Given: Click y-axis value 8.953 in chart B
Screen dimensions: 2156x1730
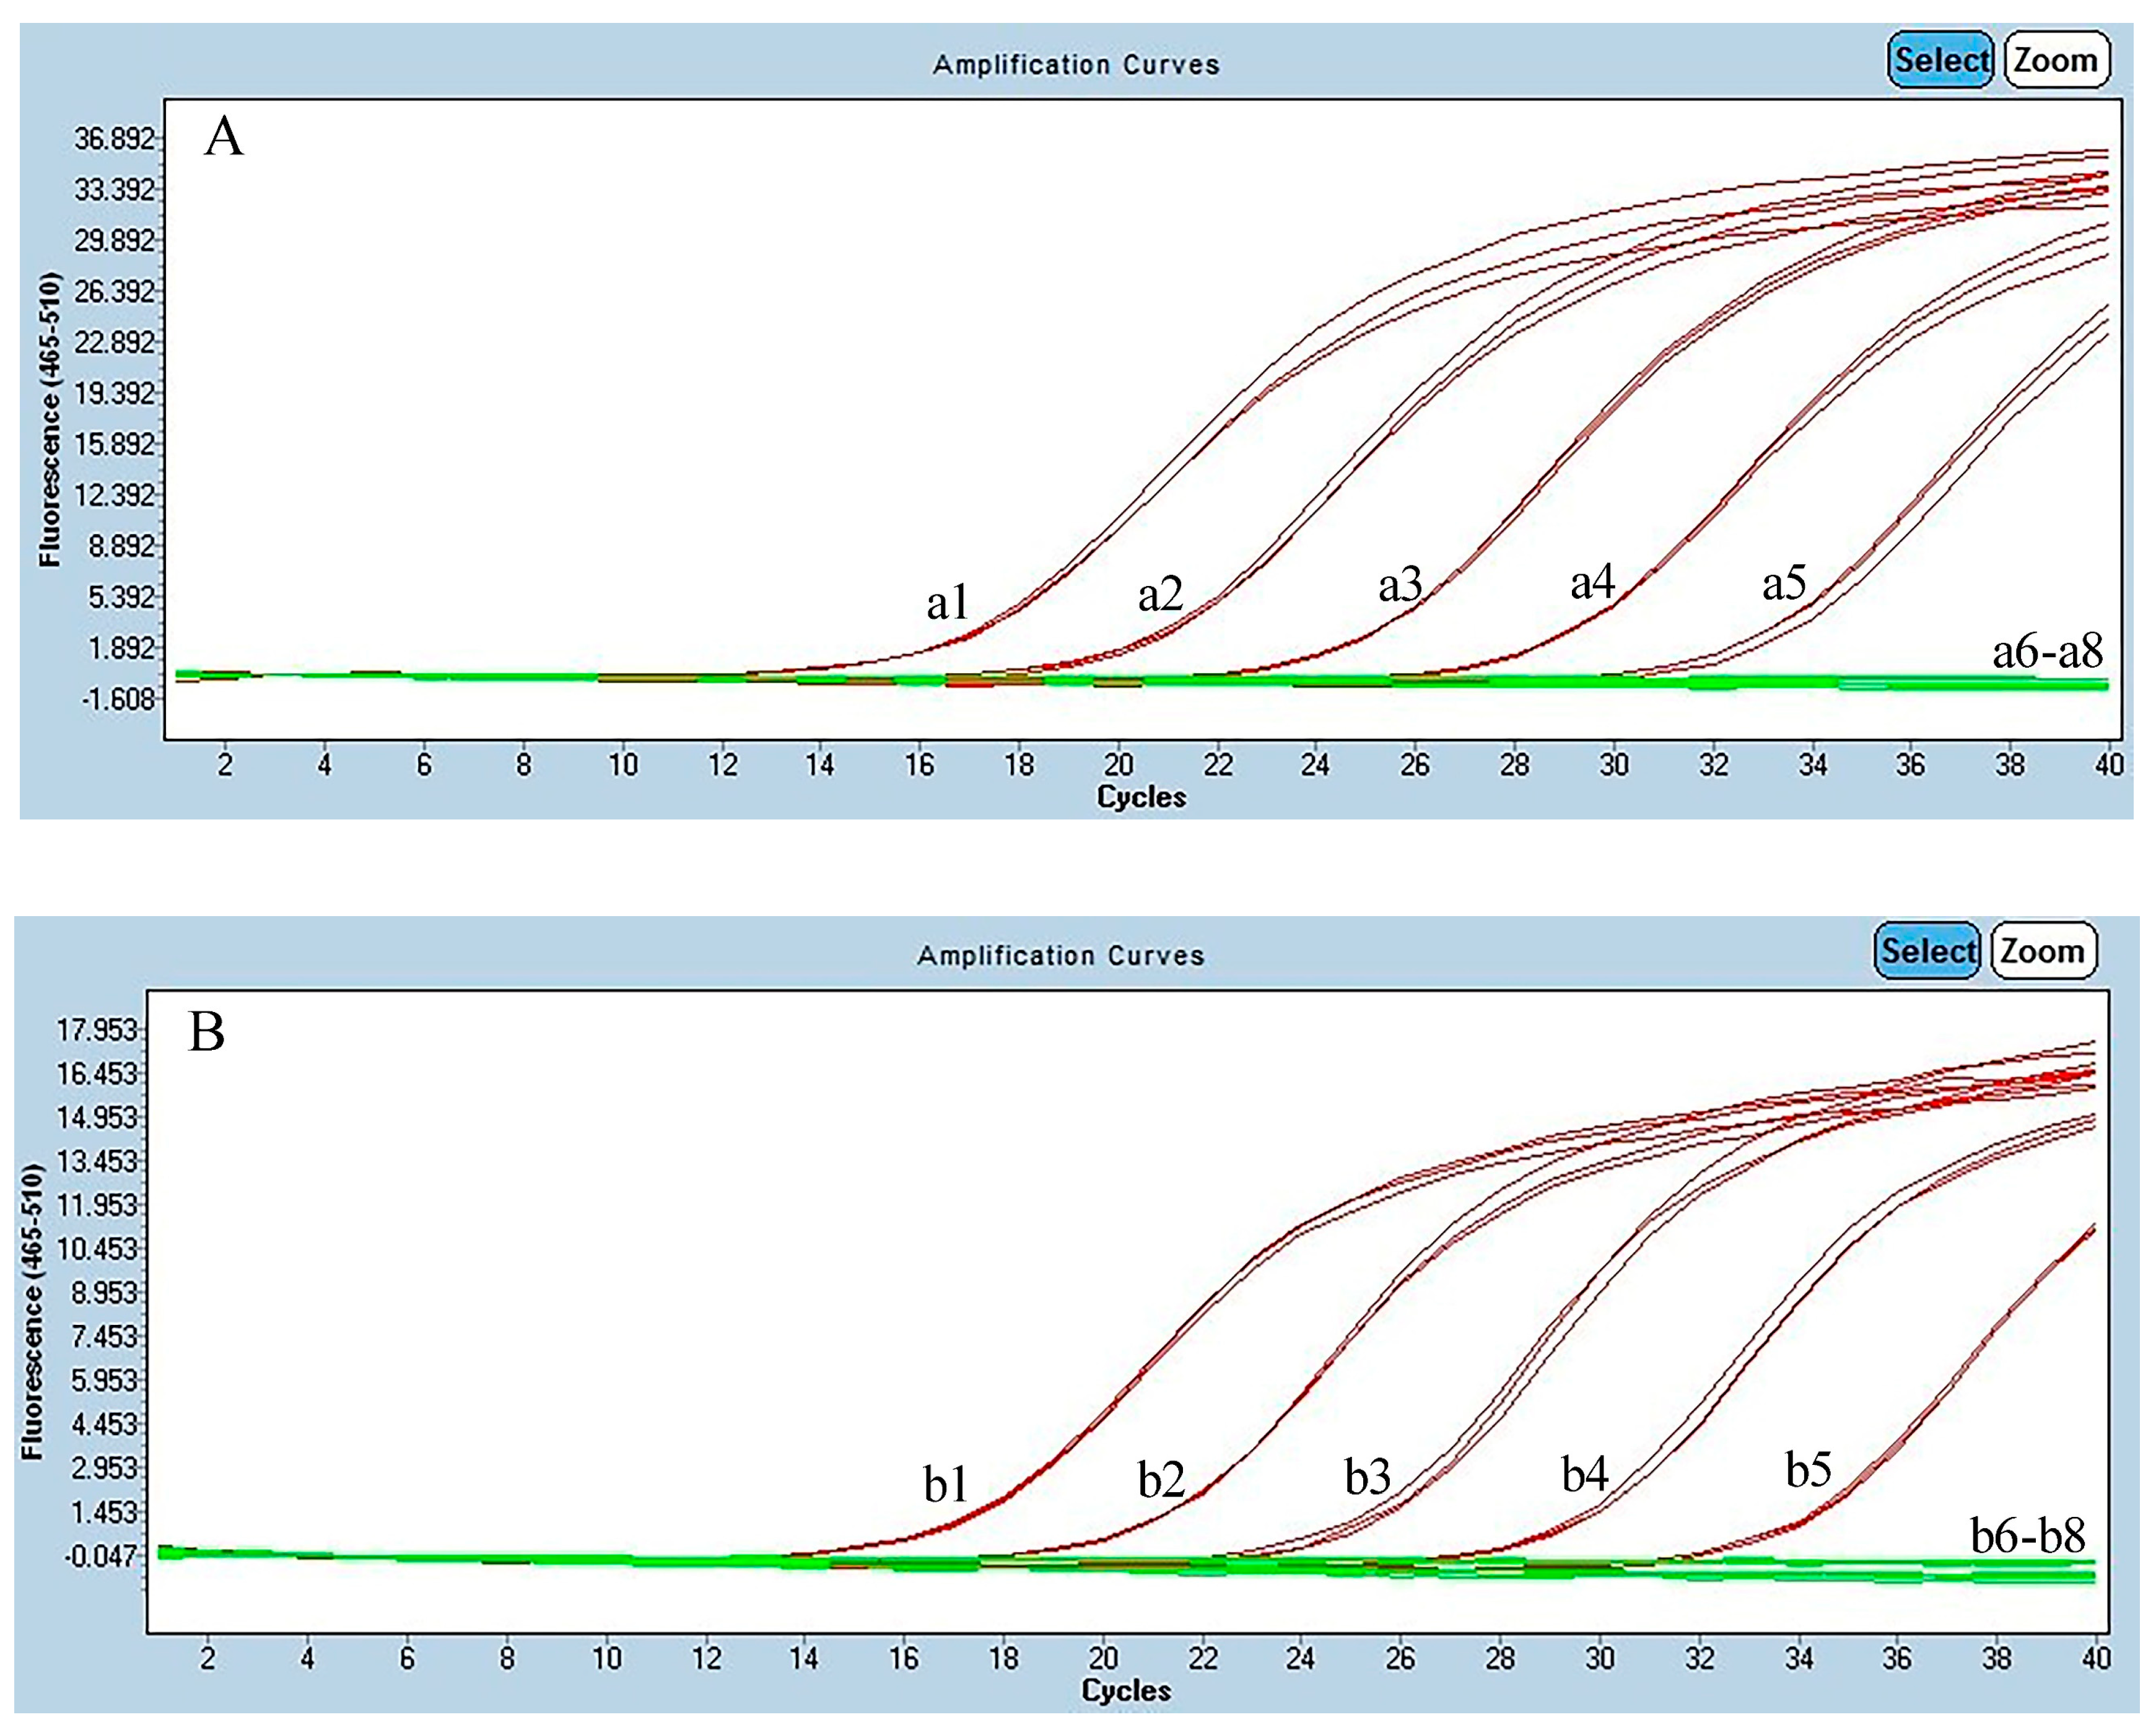Looking at the screenshot, I should tap(103, 1293).
